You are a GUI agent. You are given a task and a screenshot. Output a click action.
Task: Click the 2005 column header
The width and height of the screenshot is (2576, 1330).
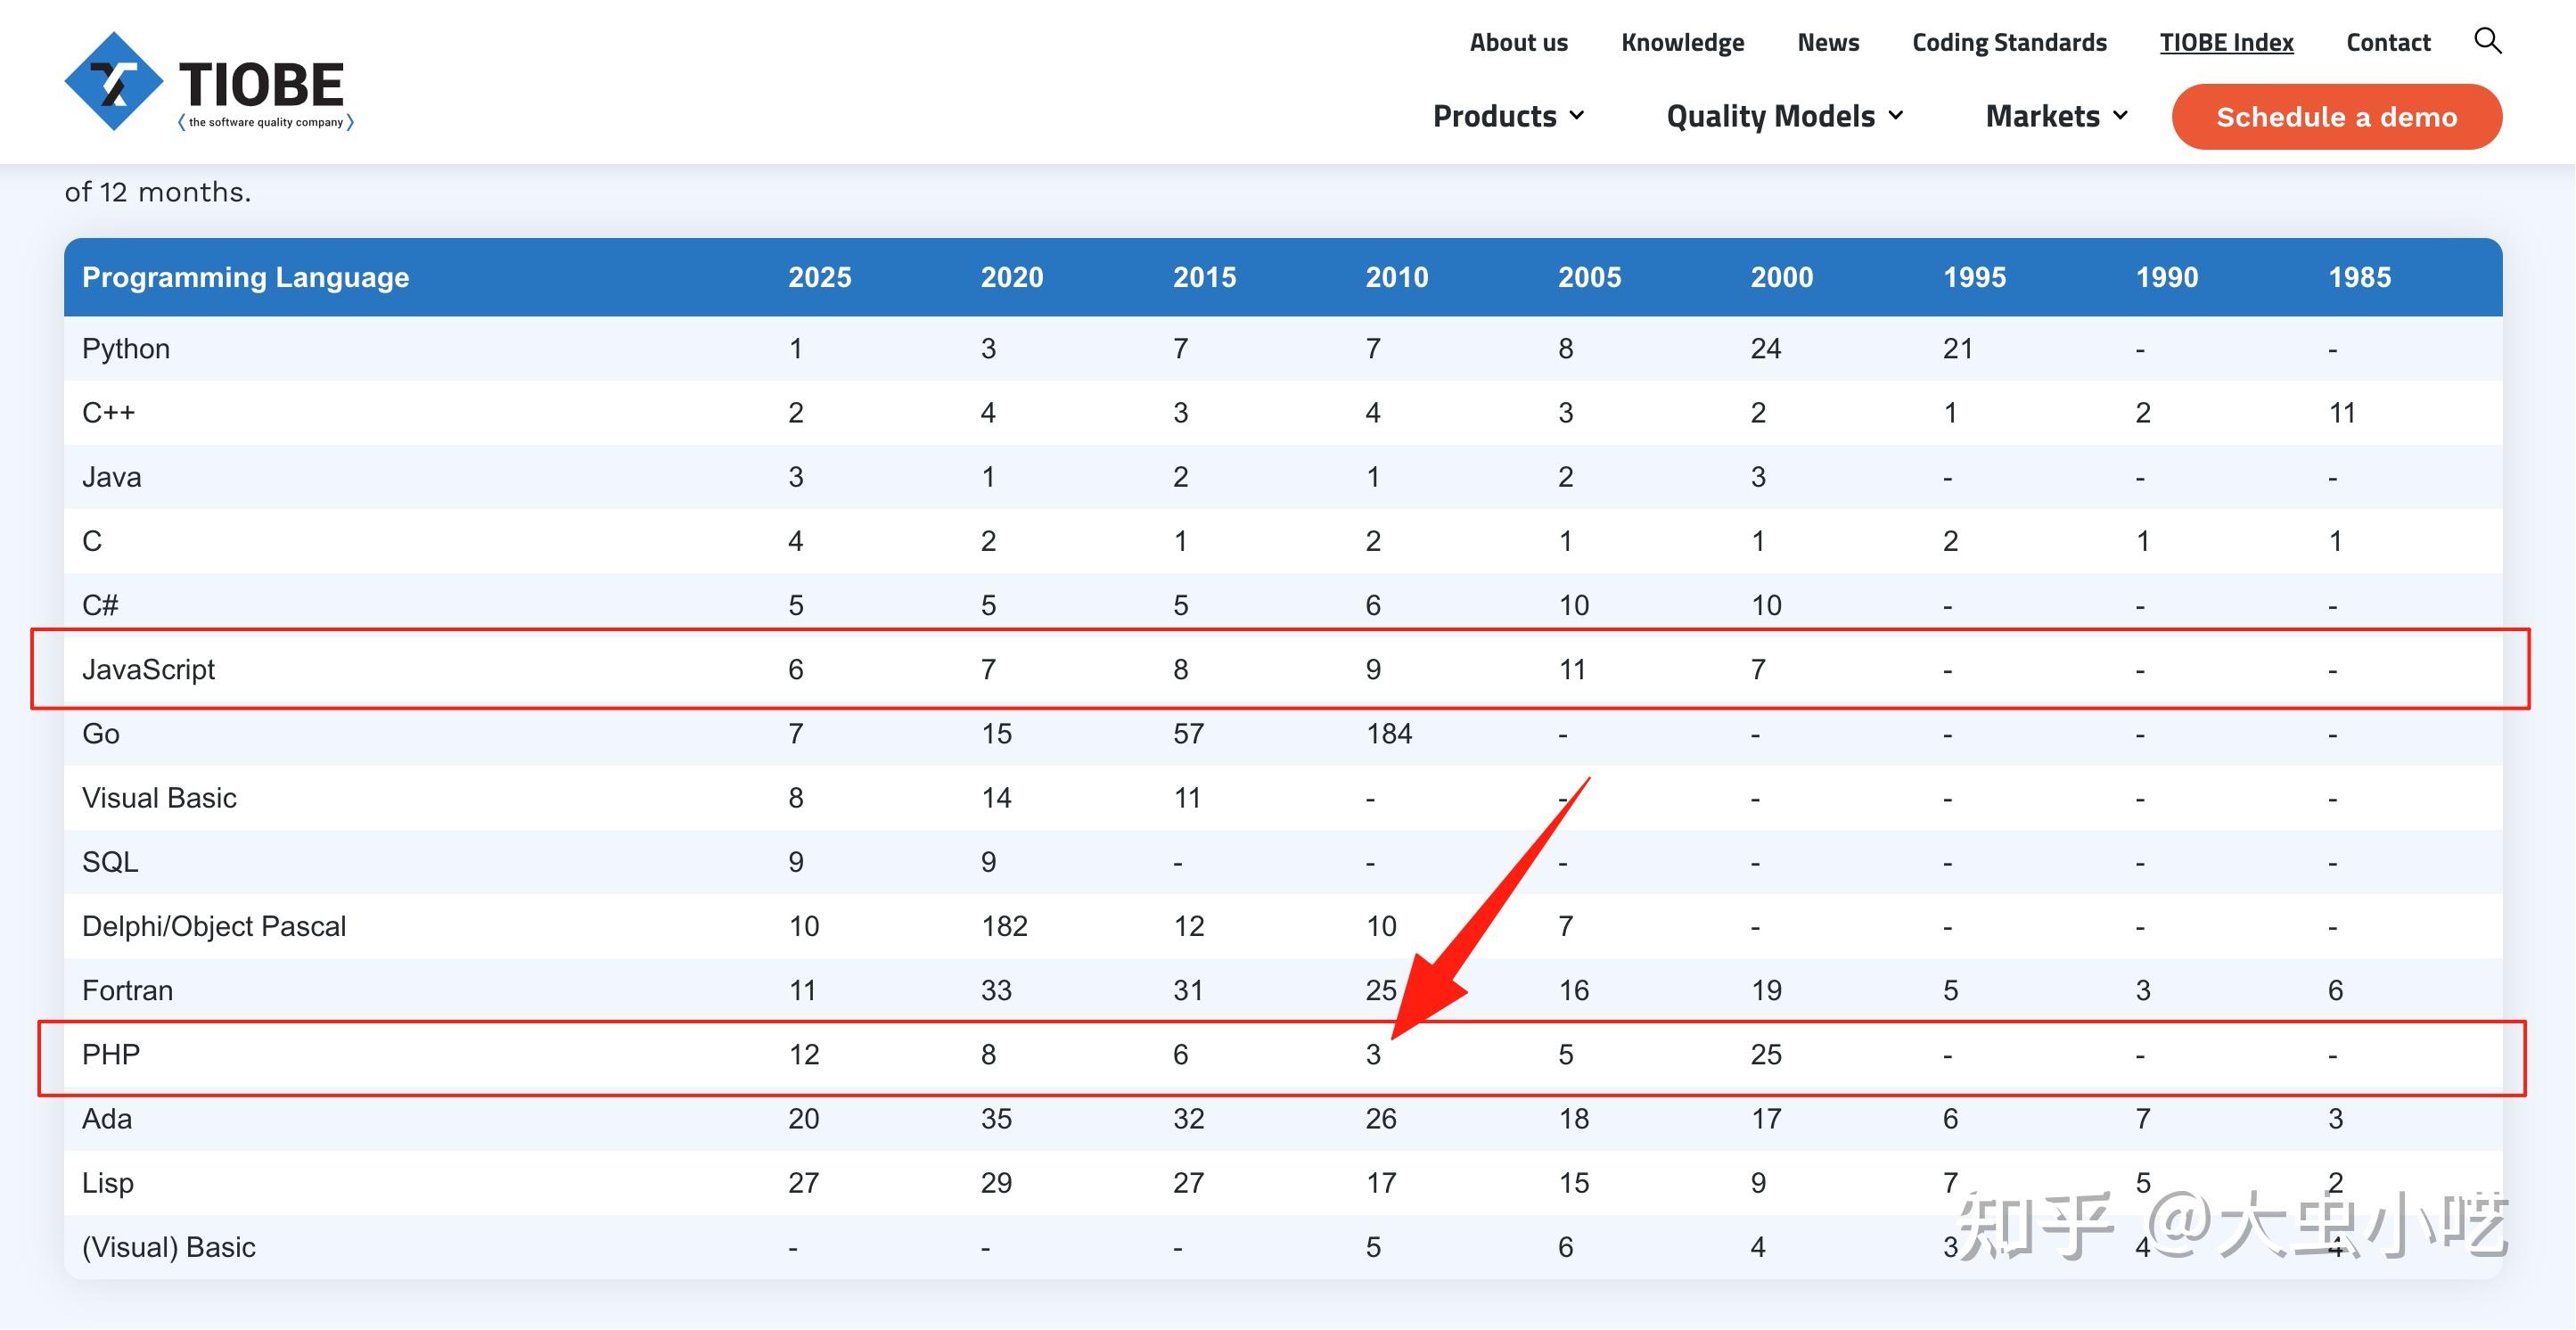pyautogui.click(x=1589, y=277)
